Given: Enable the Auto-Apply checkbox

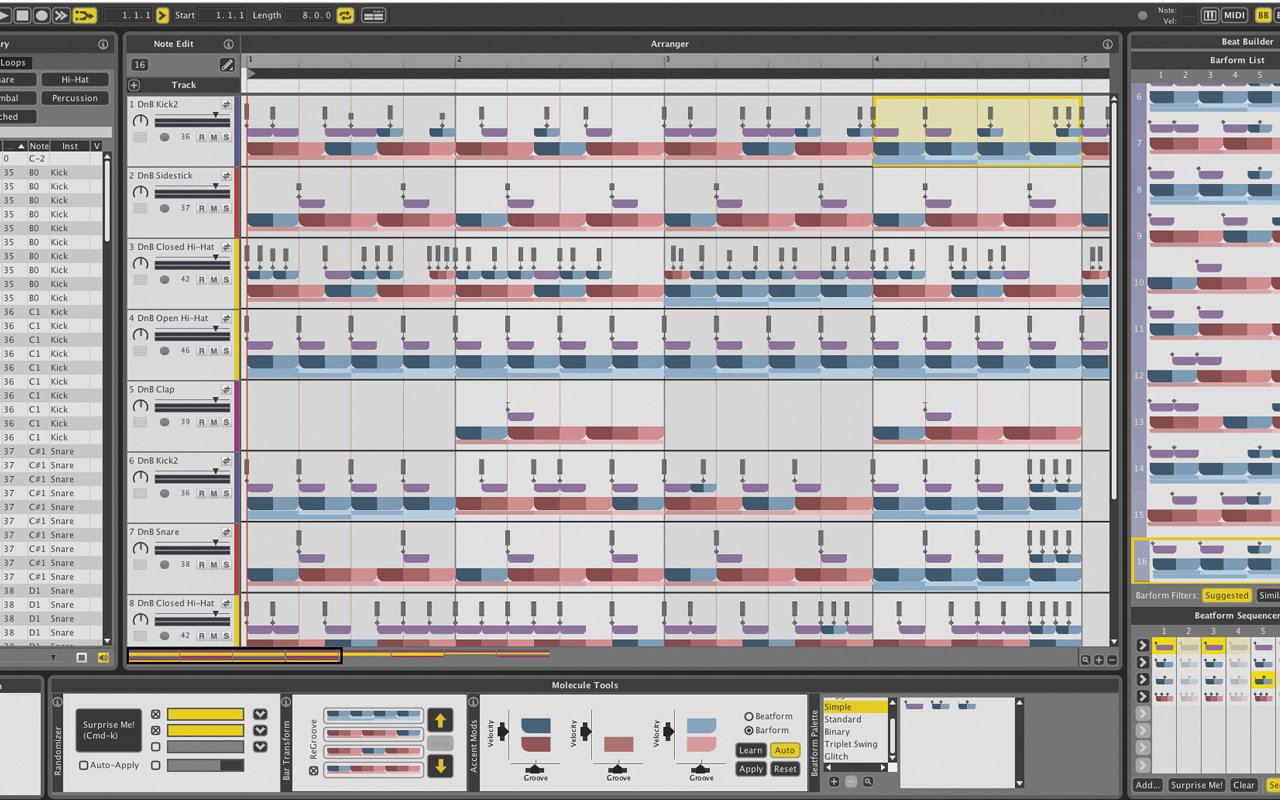Looking at the screenshot, I should [x=84, y=765].
